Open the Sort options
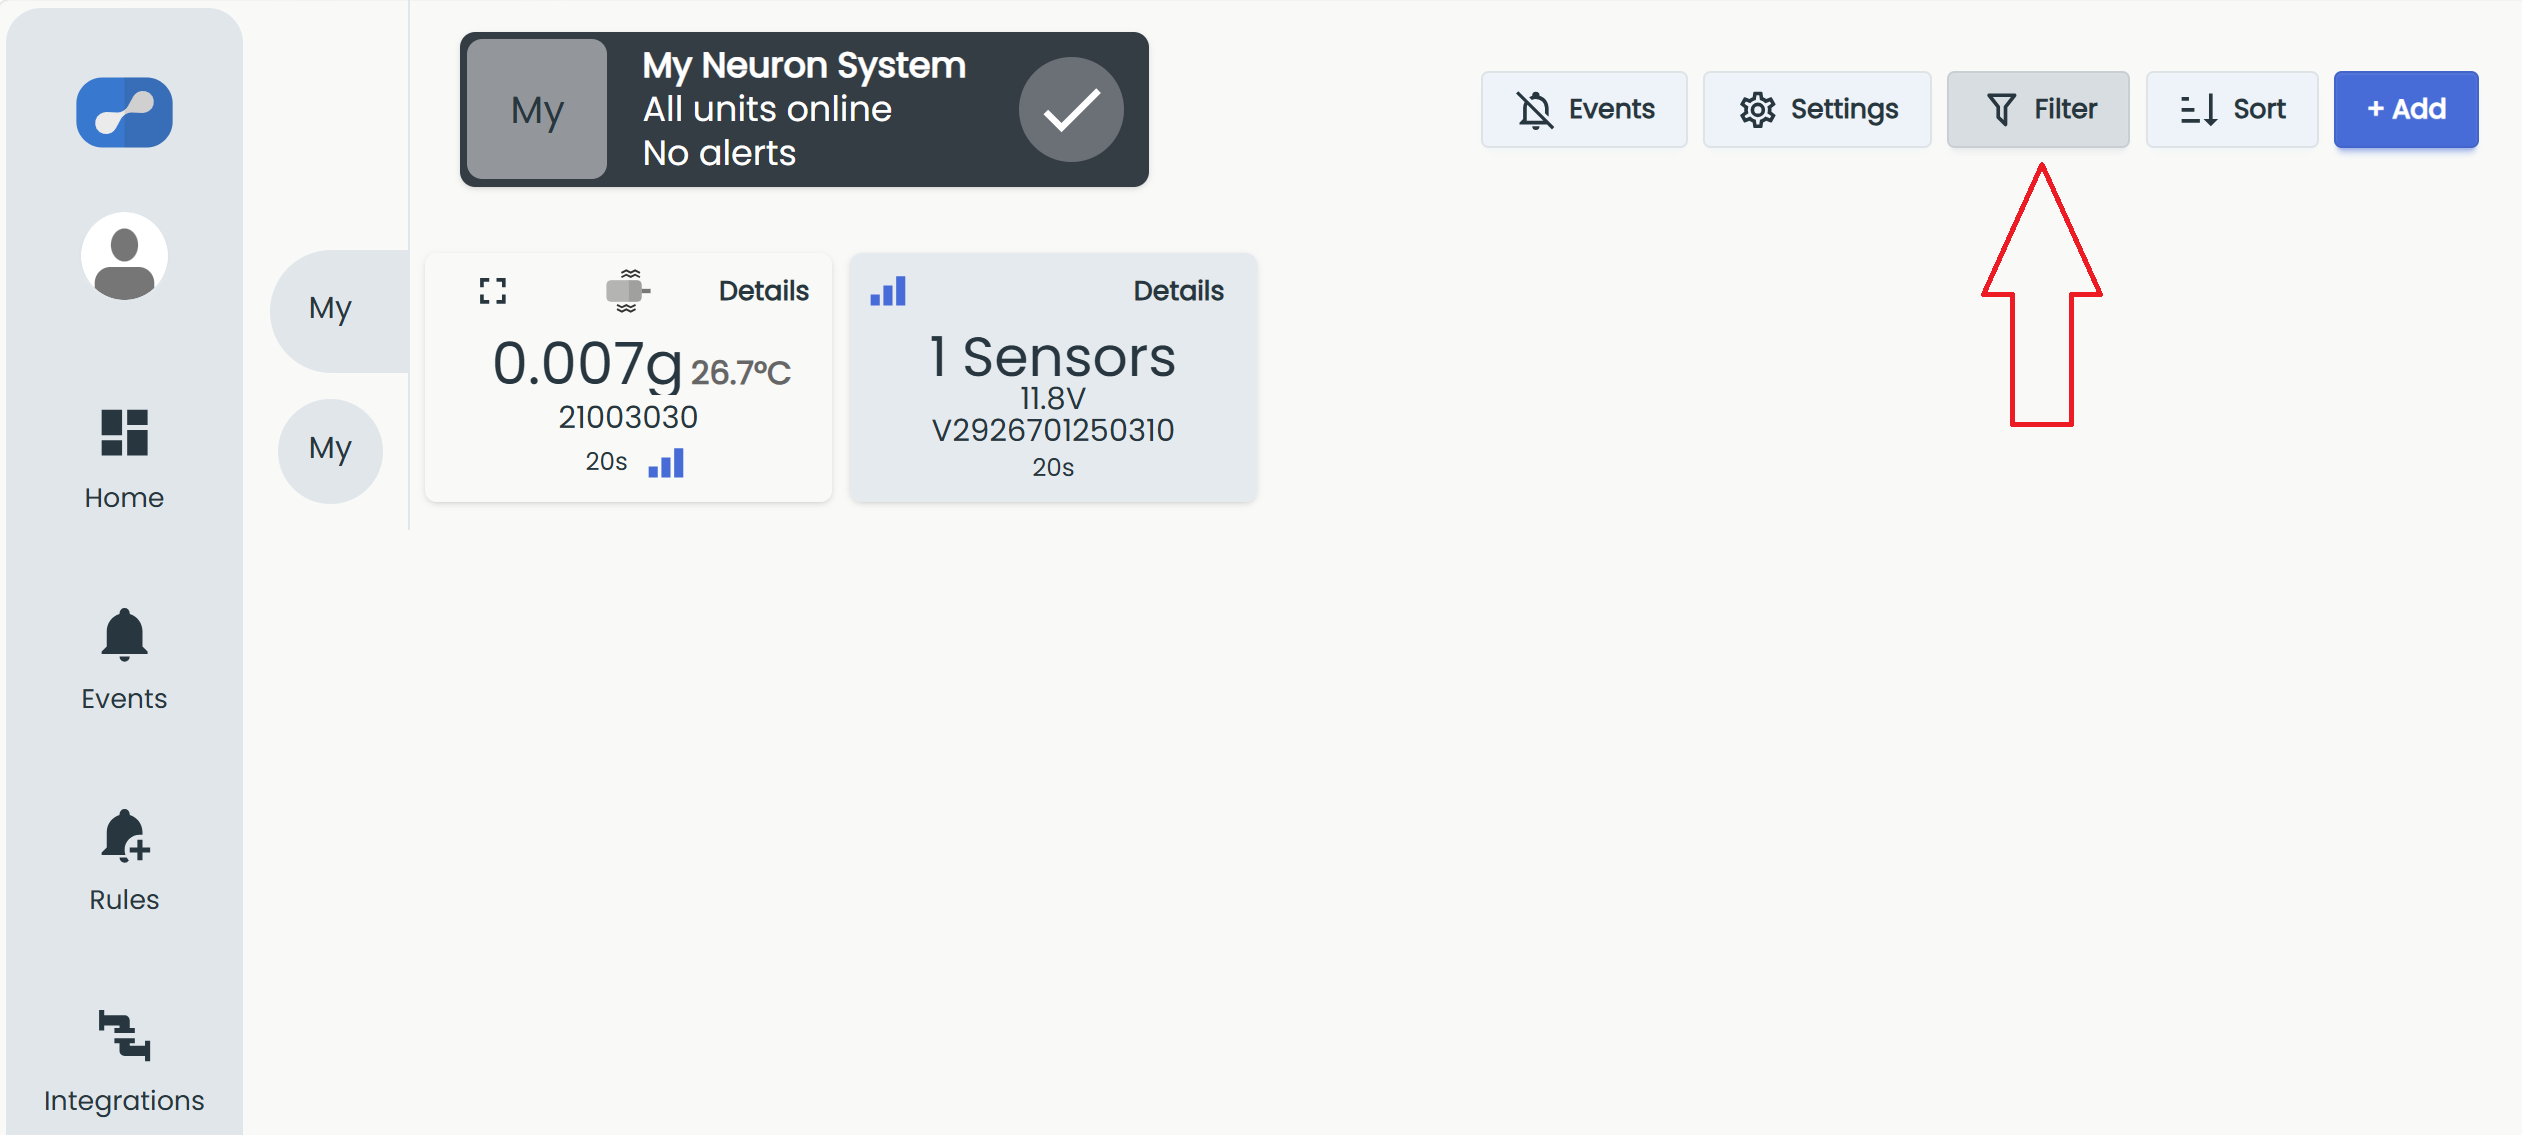The width and height of the screenshot is (2522, 1135). click(x=2232, y=109)
